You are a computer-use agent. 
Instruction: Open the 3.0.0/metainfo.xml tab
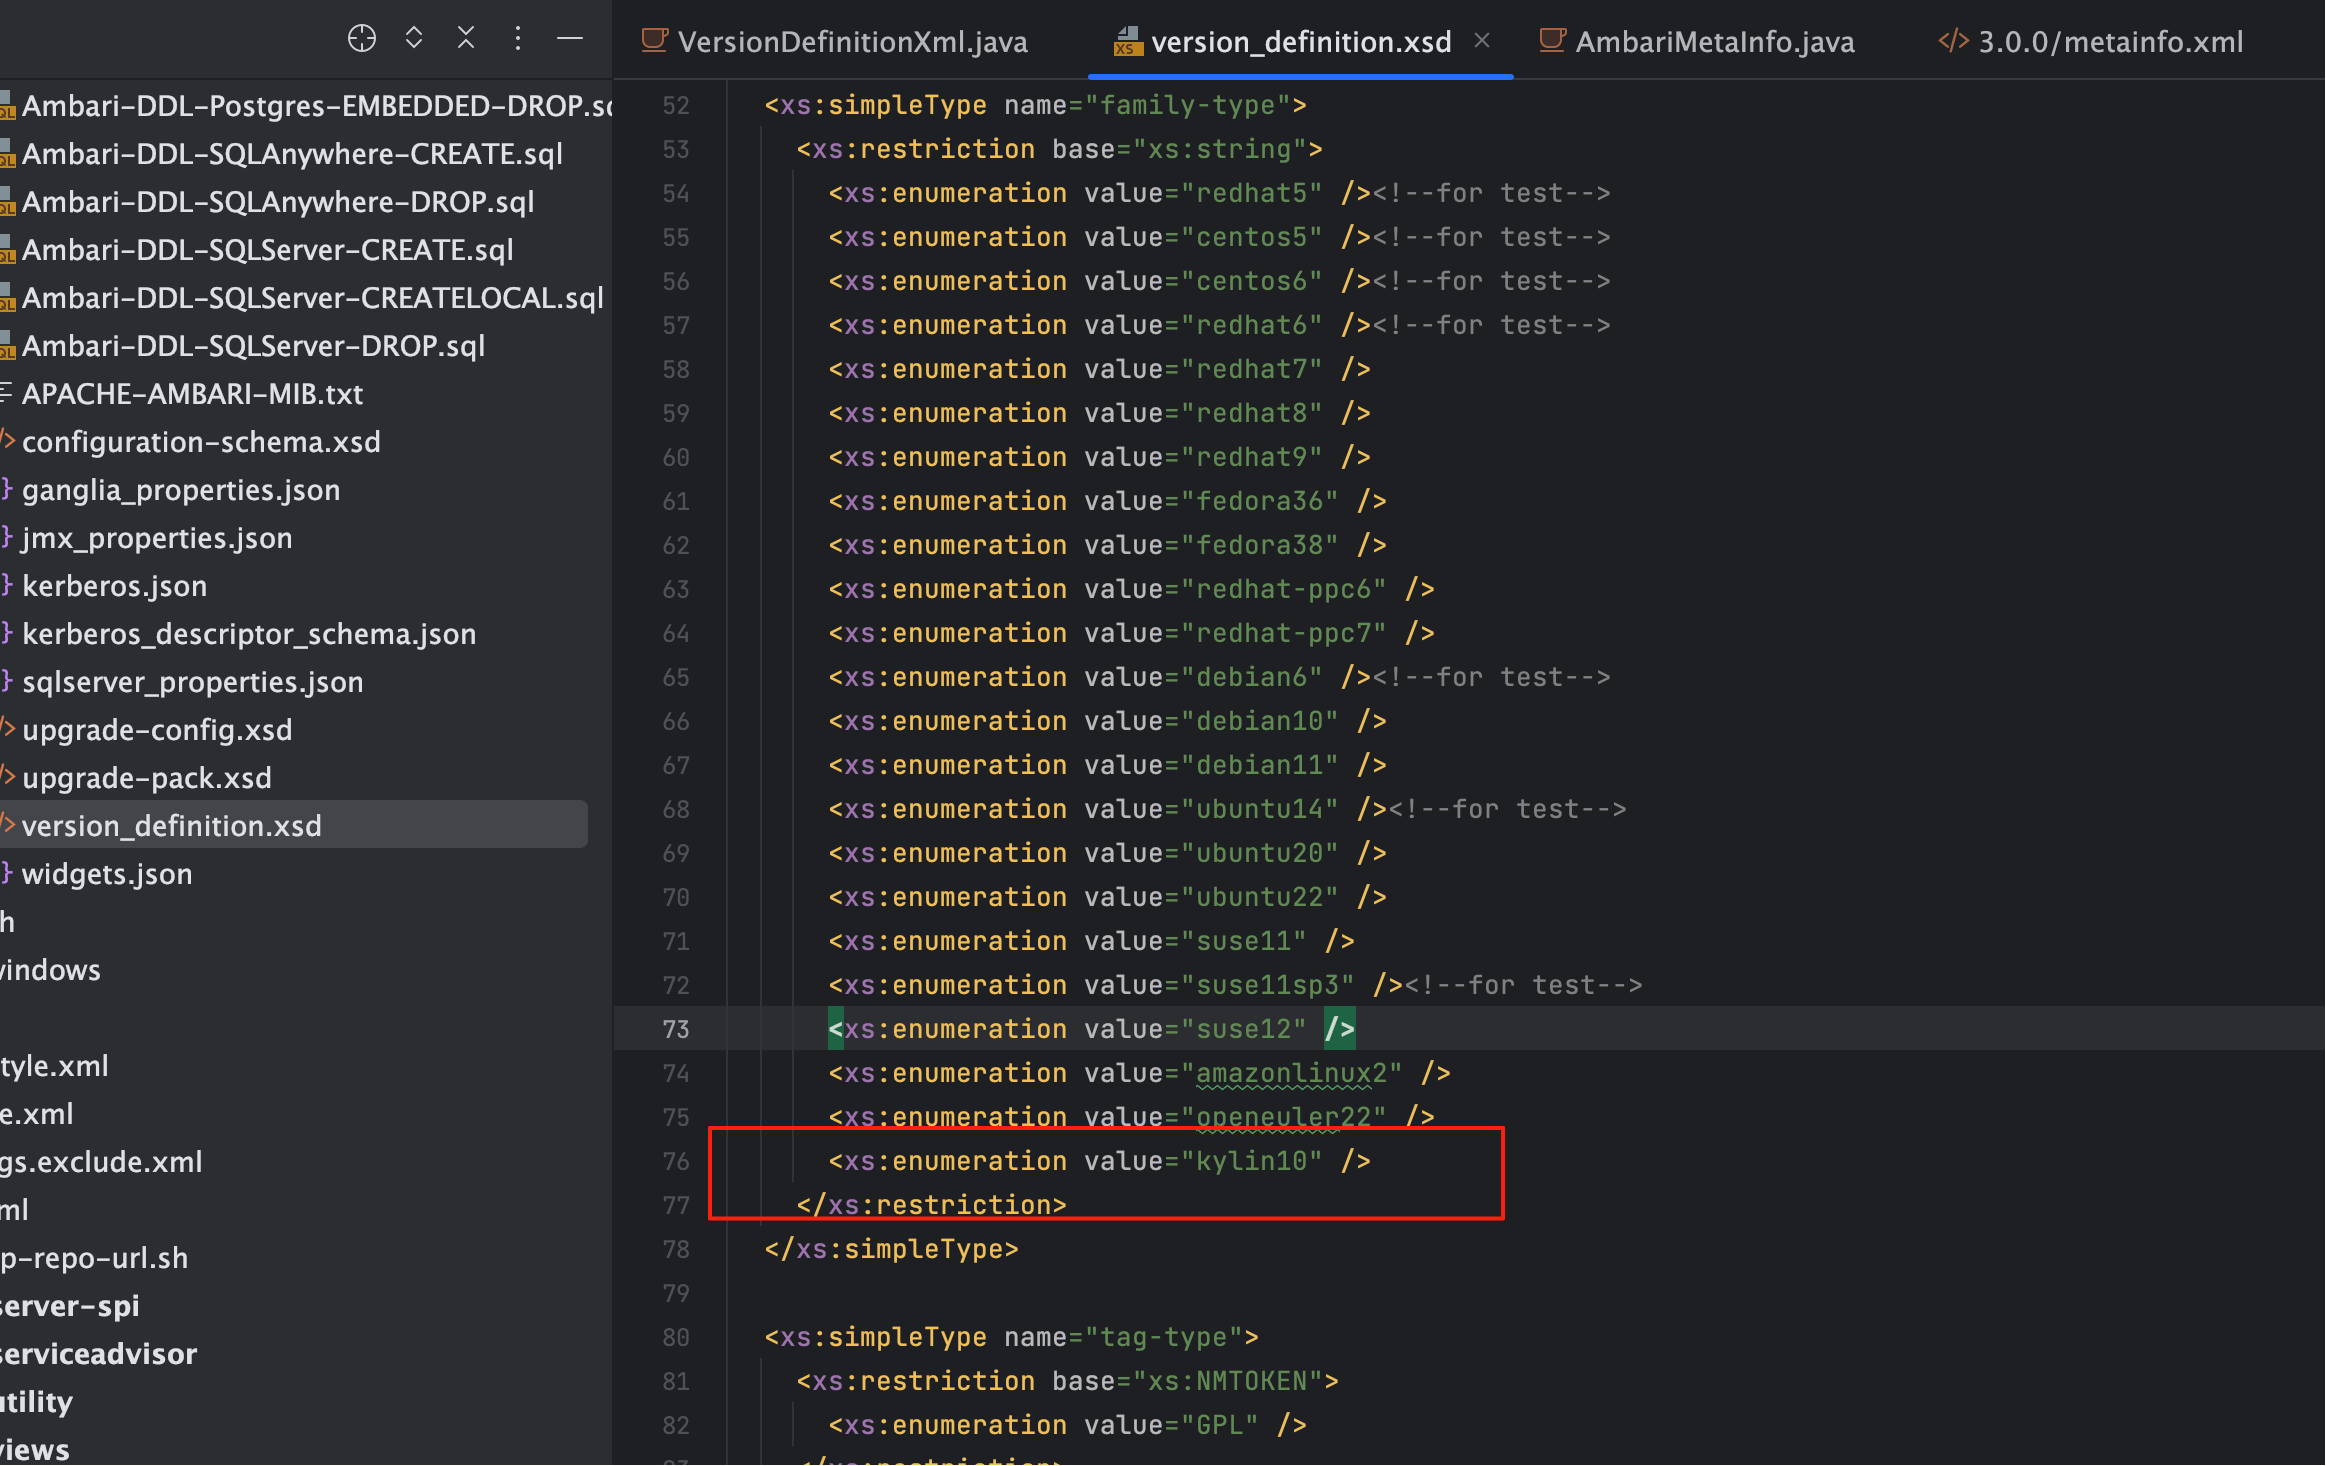point(2110,42)
